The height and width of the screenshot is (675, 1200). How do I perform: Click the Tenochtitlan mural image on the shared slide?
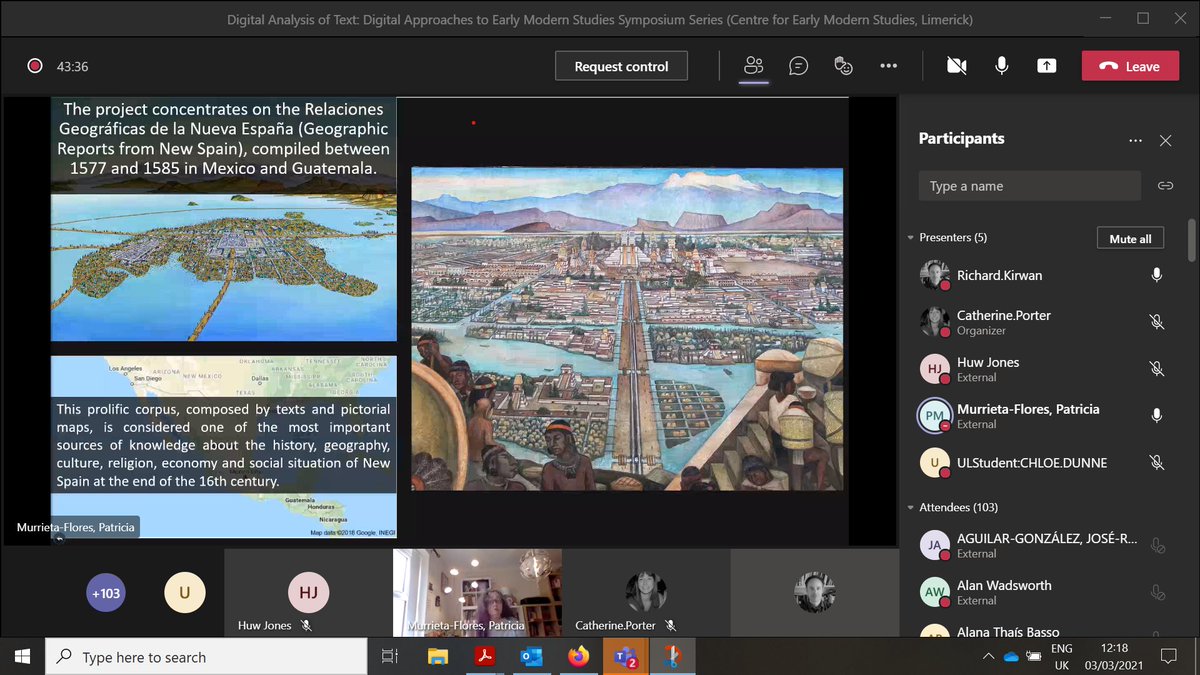click(627, 329)
